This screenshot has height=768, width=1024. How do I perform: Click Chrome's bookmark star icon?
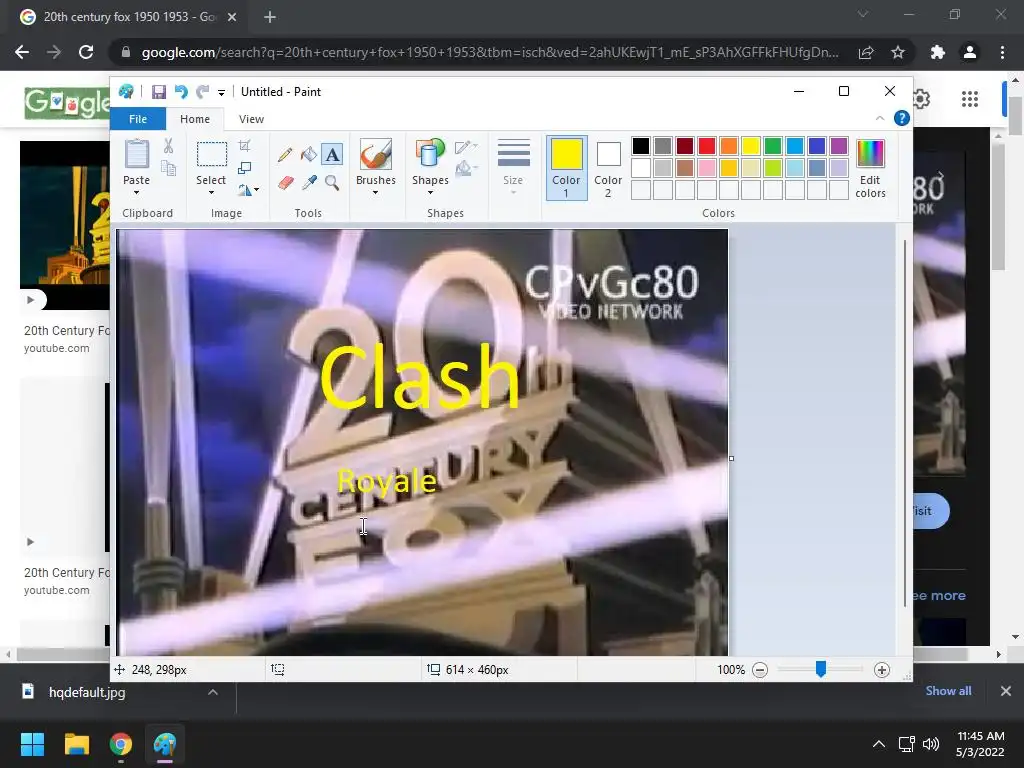coord(898,52)
